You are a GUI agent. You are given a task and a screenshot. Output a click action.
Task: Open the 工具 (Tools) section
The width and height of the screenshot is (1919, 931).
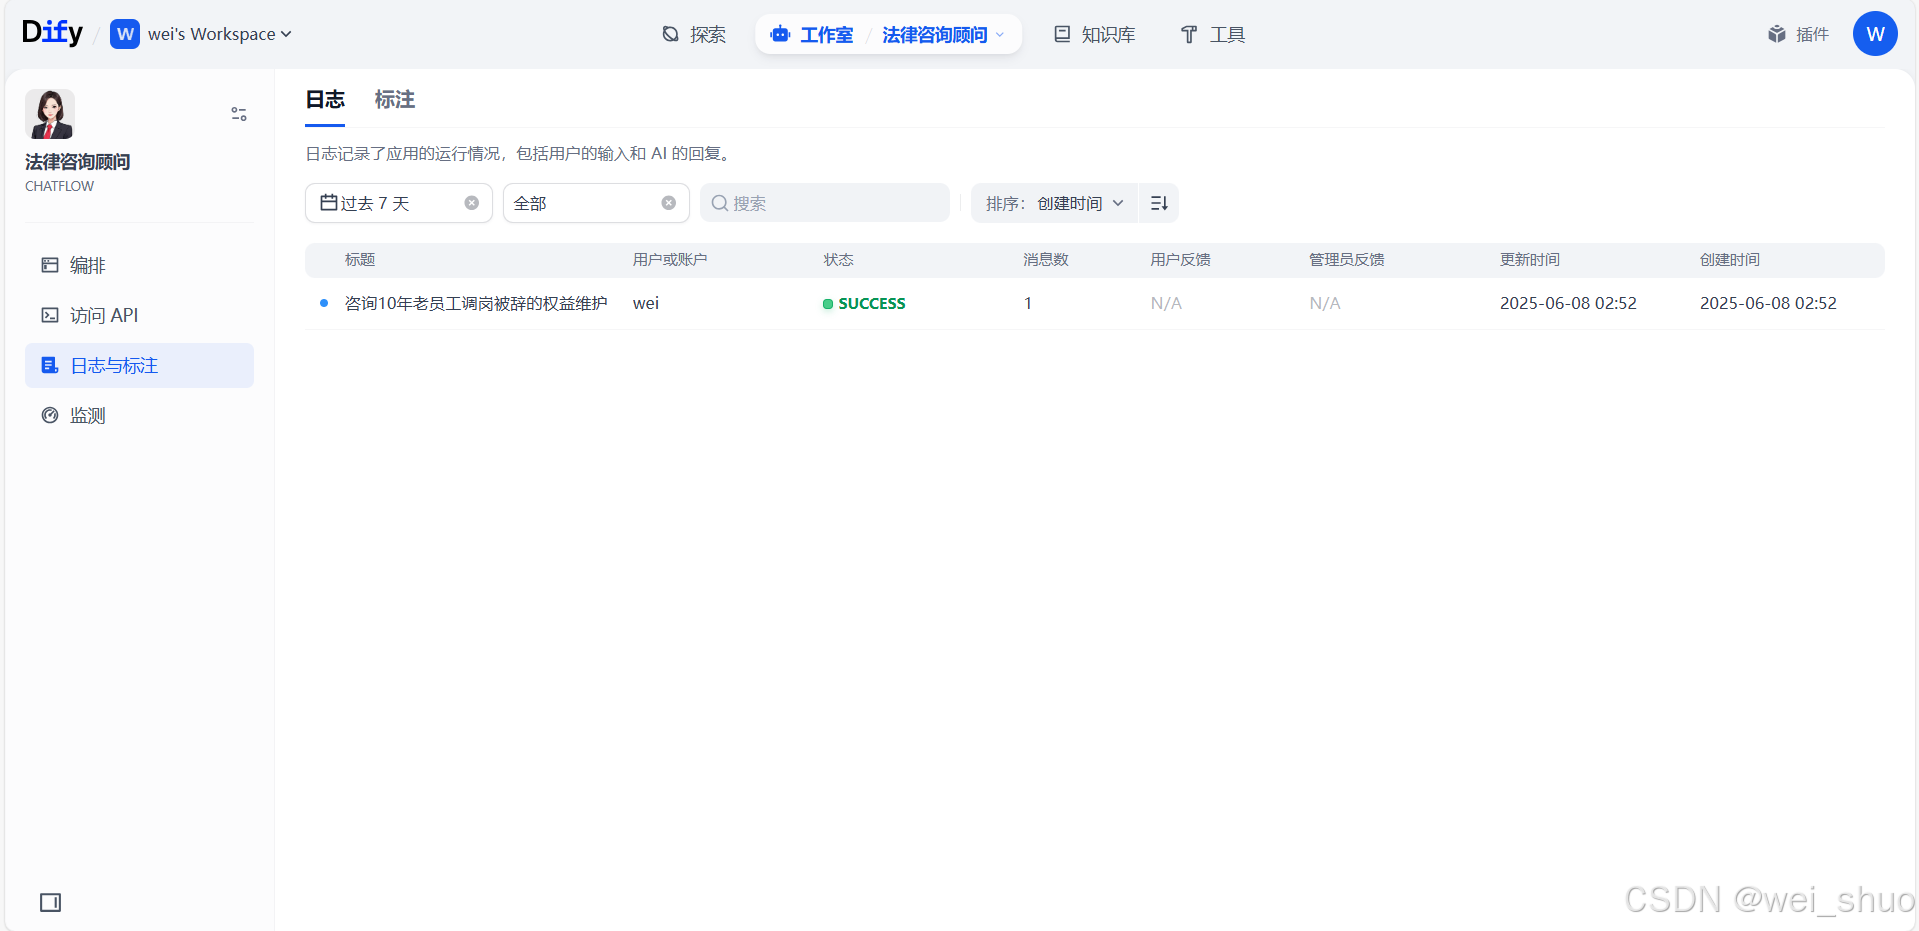click(1211, 34)
